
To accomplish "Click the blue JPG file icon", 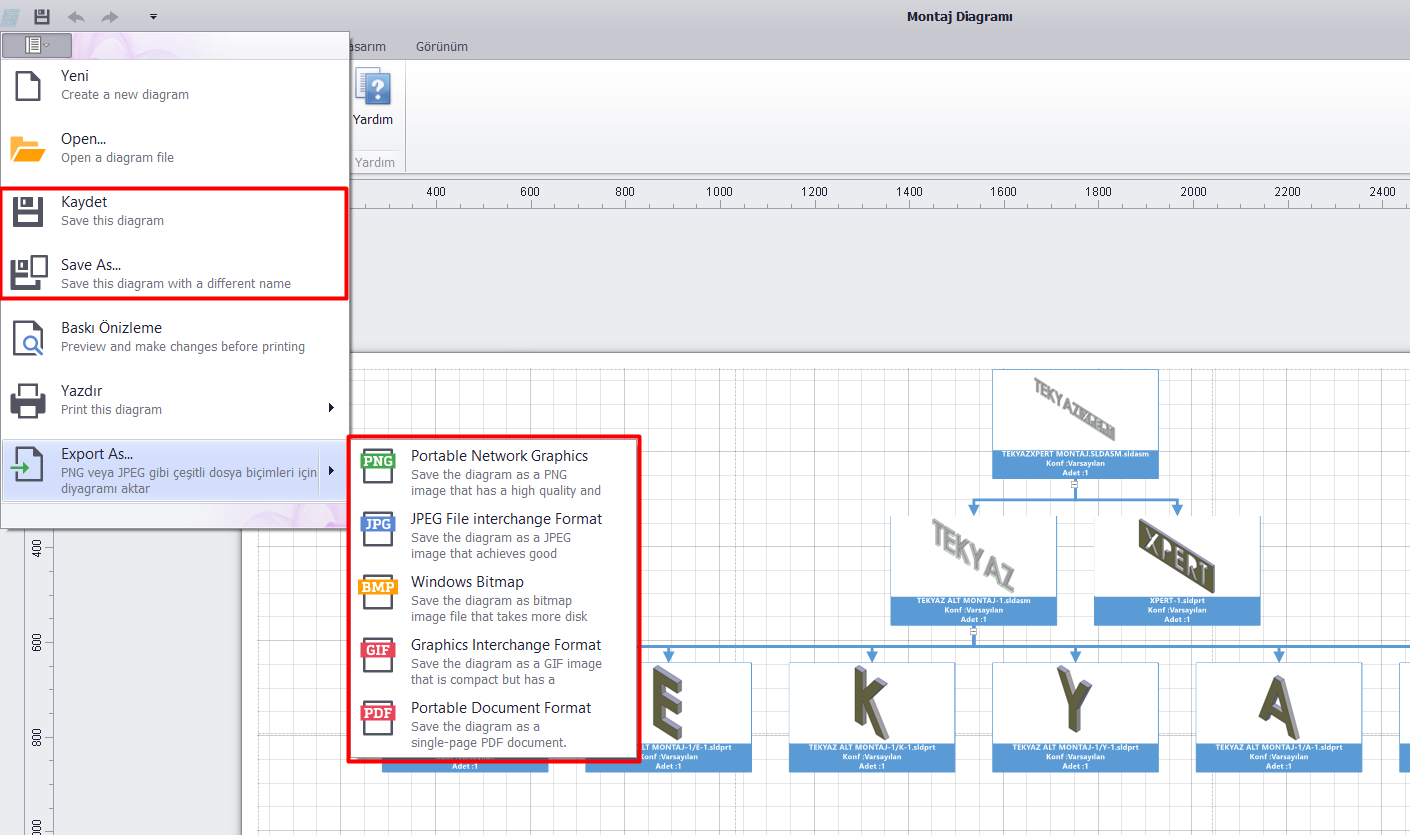I will tap(378, 529).
